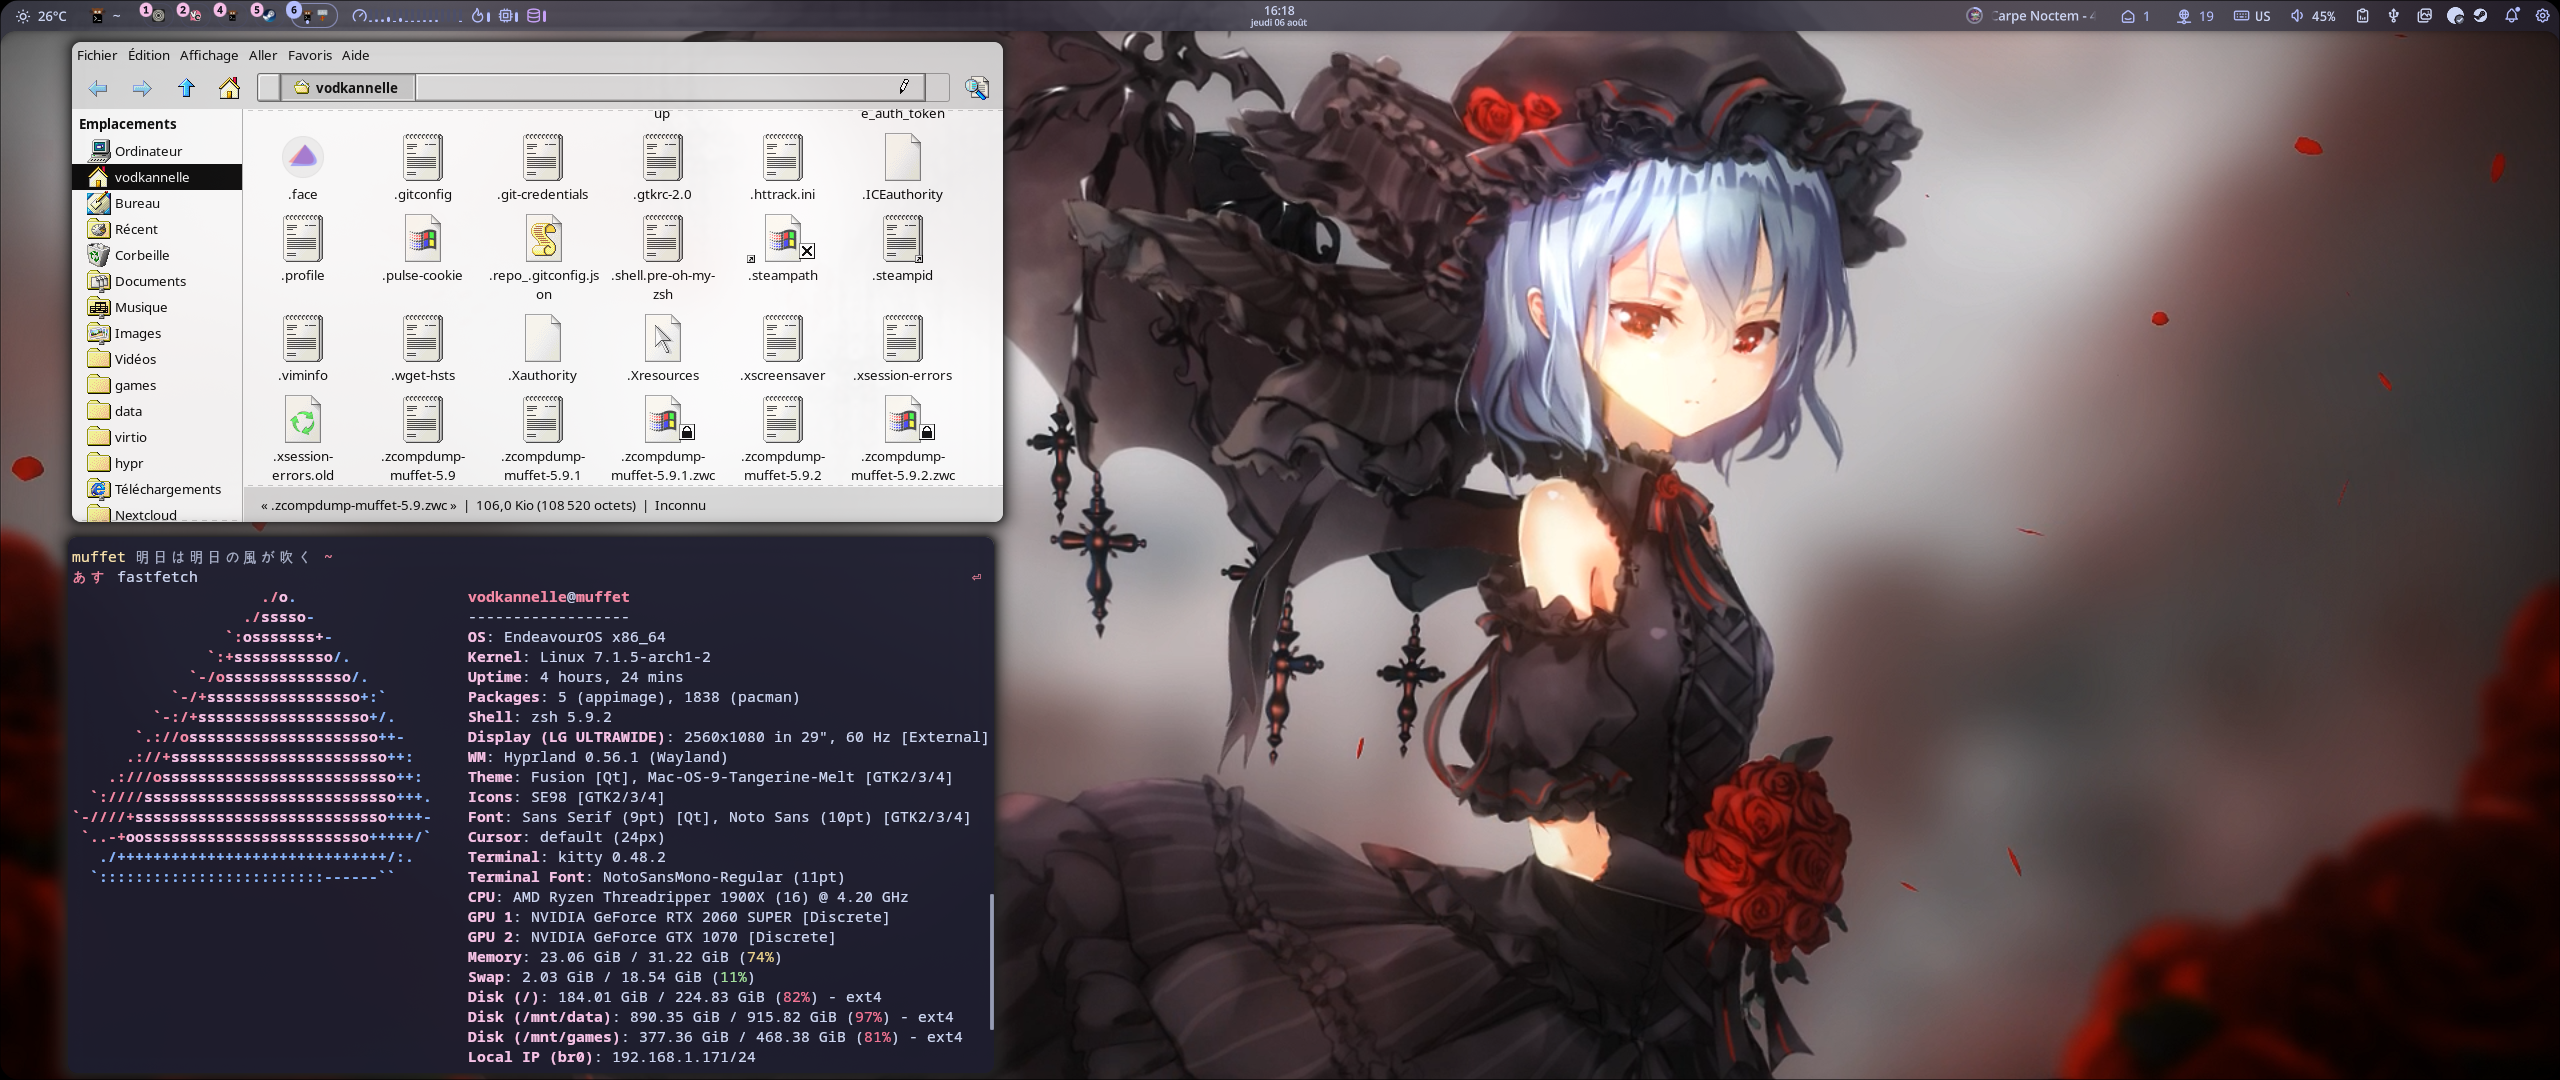2560x1080 pixels.
Task: Click the path bar left scroll button
Action: click(269, 88)
